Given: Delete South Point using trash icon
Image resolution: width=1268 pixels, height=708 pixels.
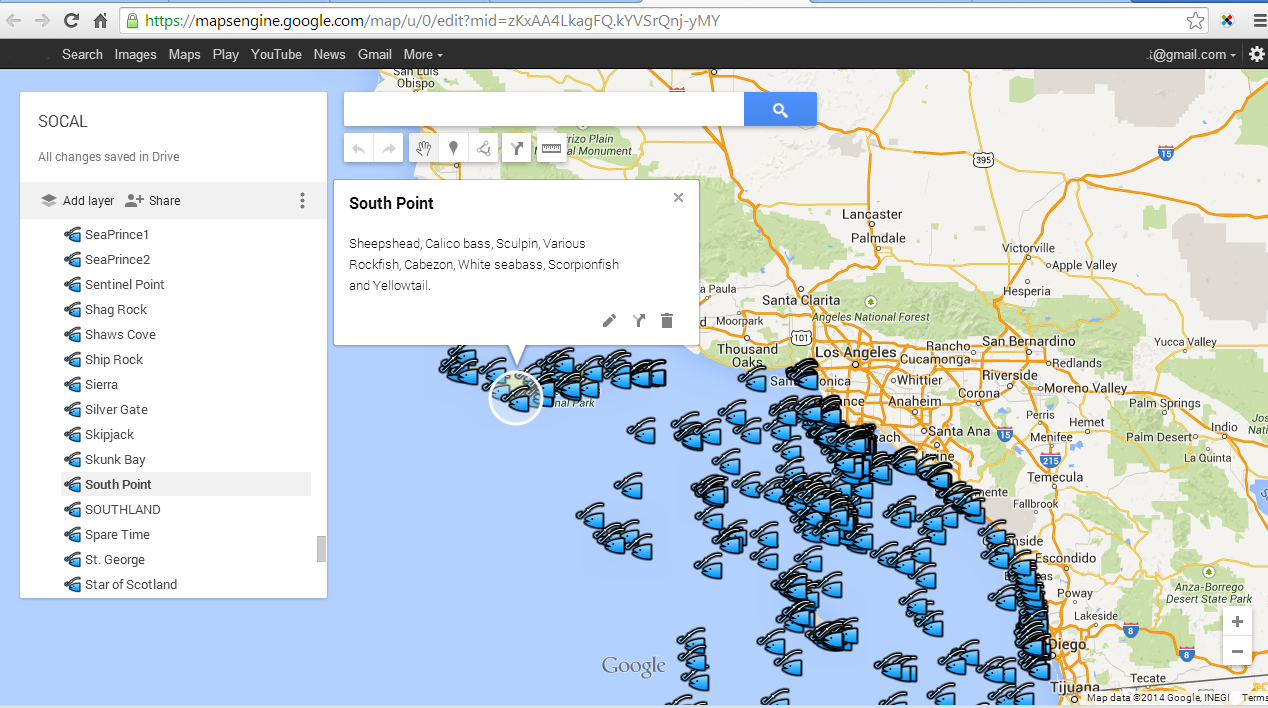Looking at the screenshot, I should [667, 321].
